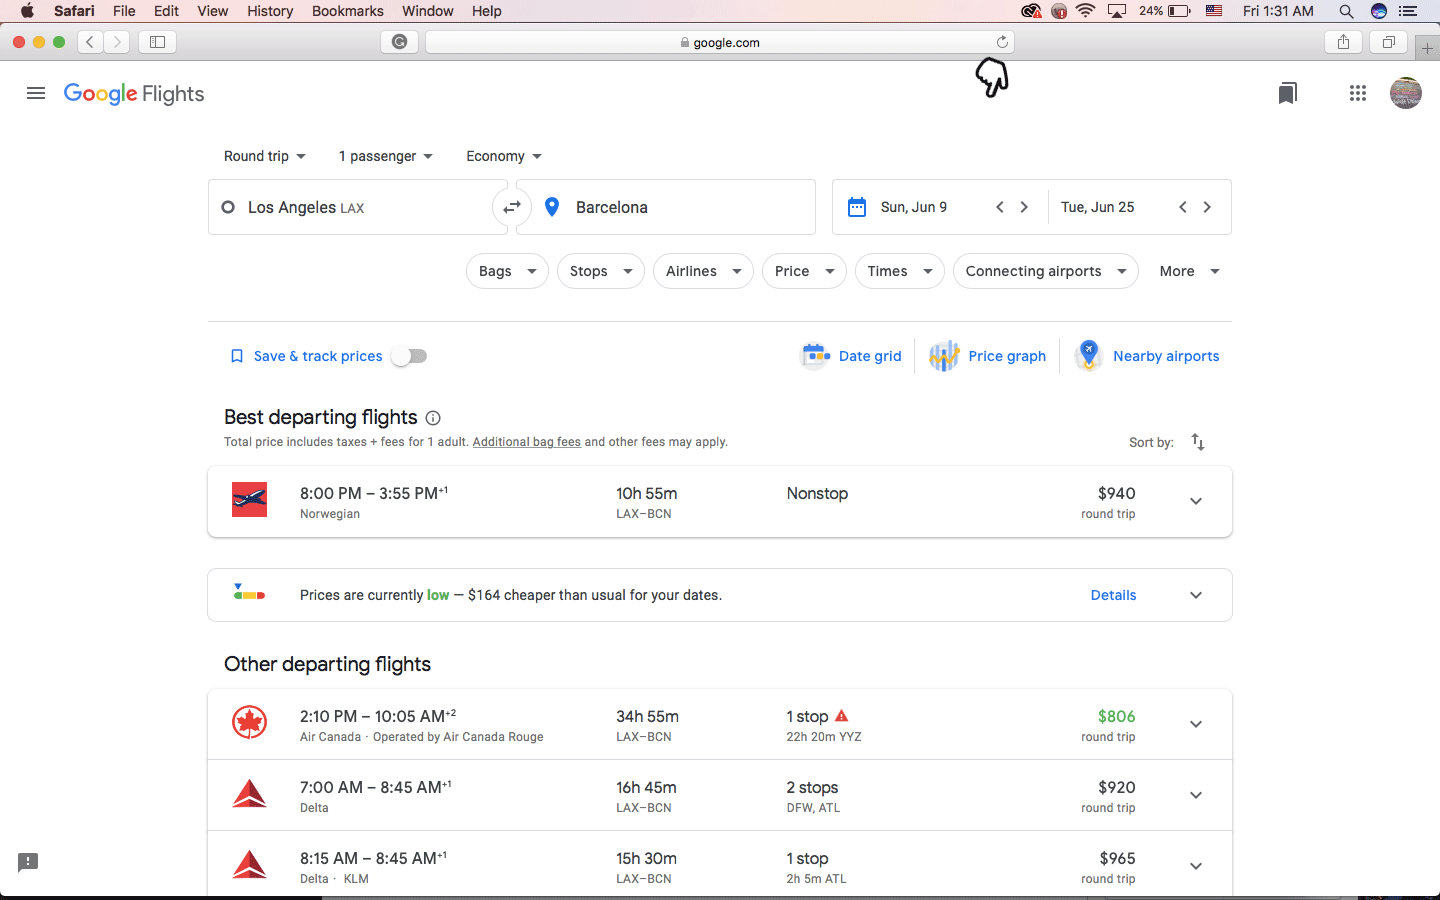
Task: Click the Grammarly extension icon in the toolbar
Action: 399,42
